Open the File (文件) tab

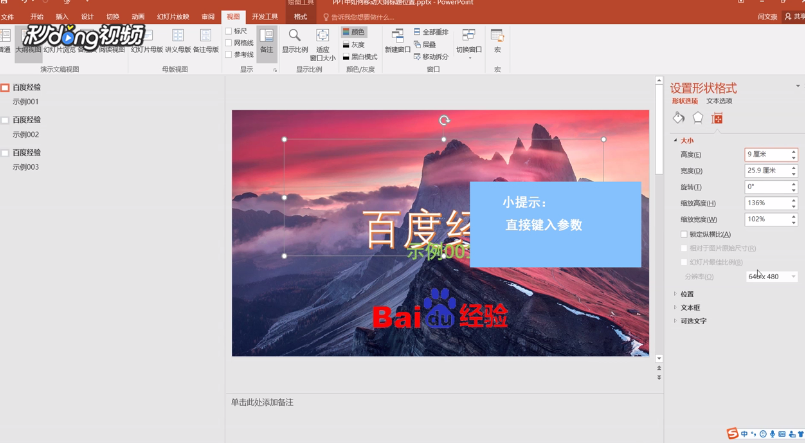[8, 17]
